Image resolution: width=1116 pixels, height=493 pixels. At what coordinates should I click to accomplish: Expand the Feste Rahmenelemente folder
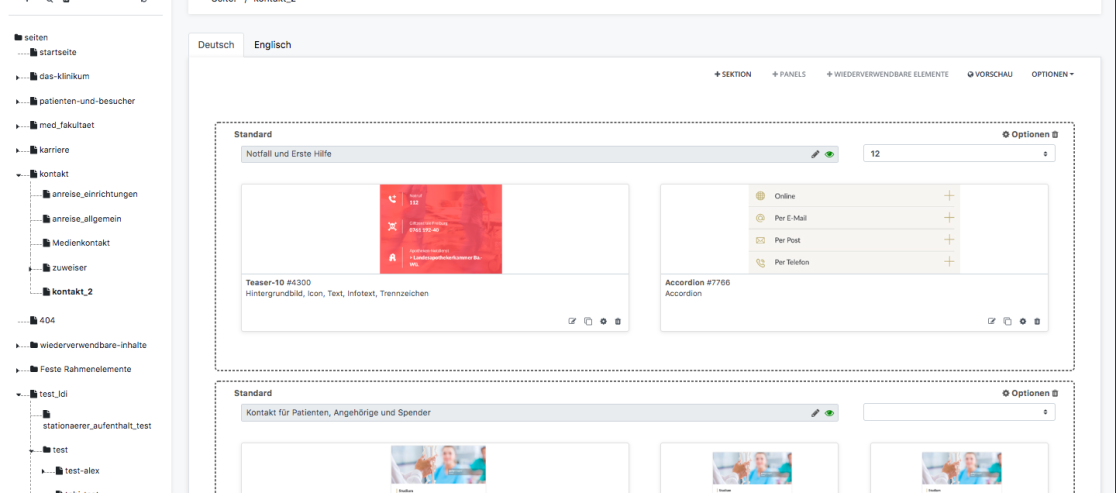[x=18, y=371]
